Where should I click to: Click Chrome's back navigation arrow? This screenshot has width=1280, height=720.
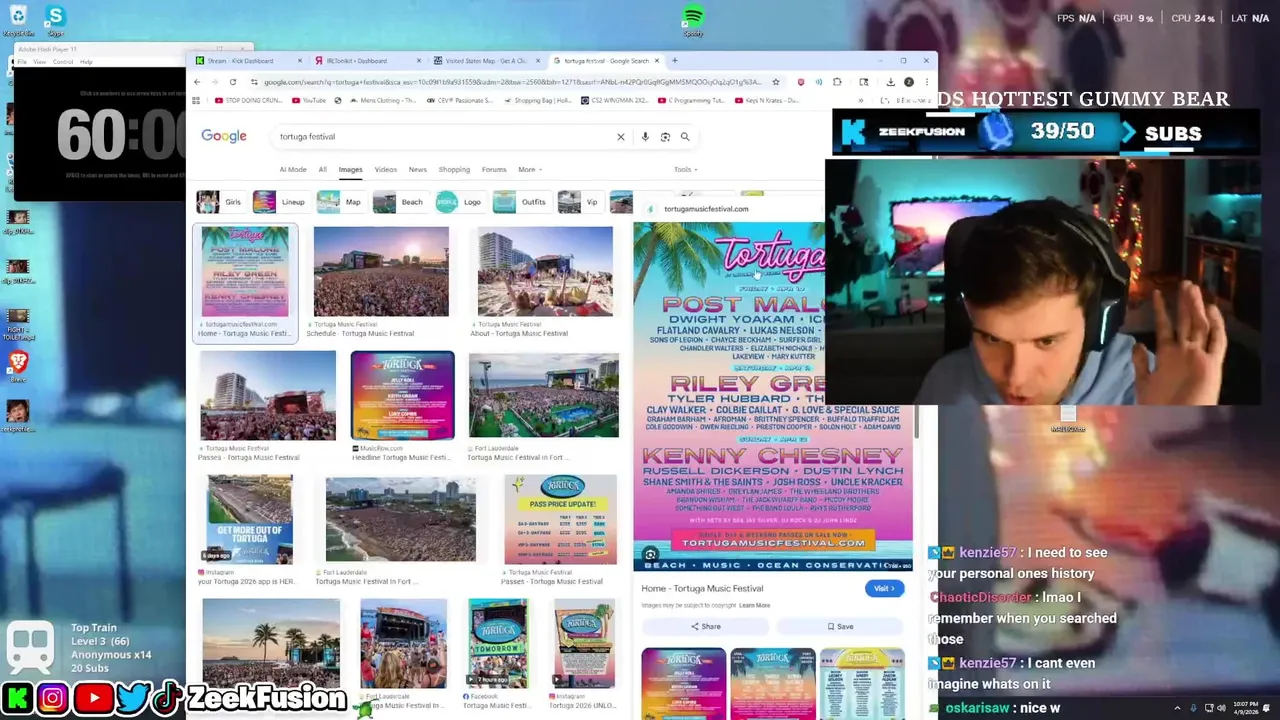[197, 82]
